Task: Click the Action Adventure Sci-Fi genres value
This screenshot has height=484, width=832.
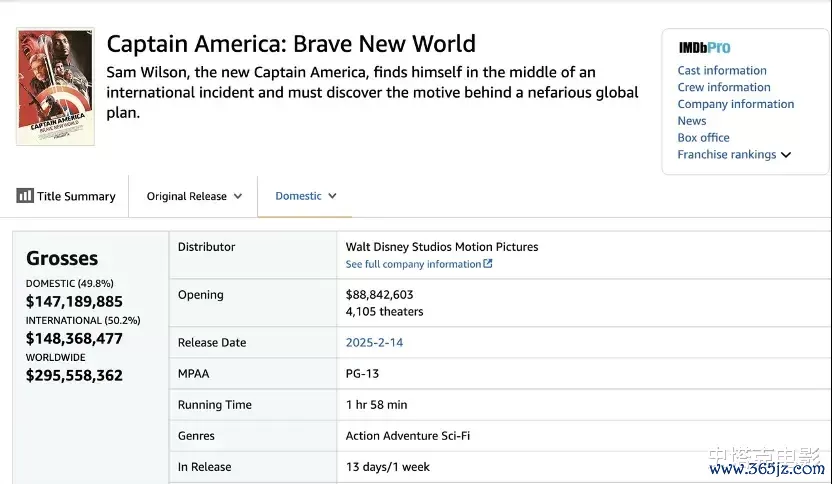Action: 408,436
